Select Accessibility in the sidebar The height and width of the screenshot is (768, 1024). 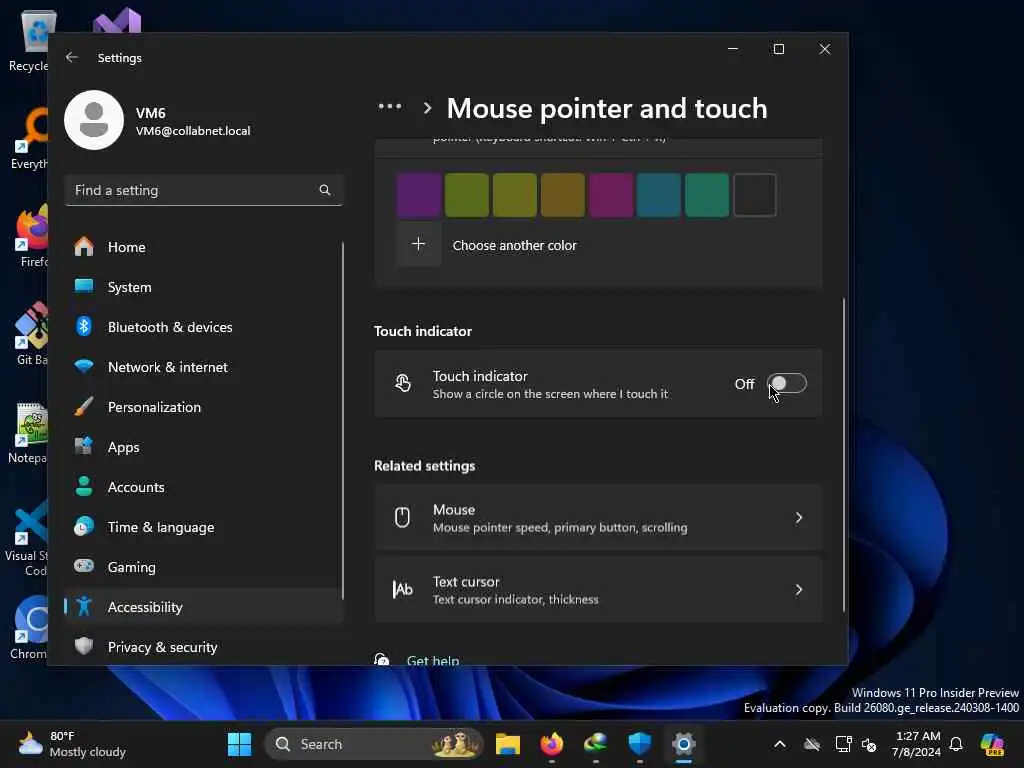[204, 607]
